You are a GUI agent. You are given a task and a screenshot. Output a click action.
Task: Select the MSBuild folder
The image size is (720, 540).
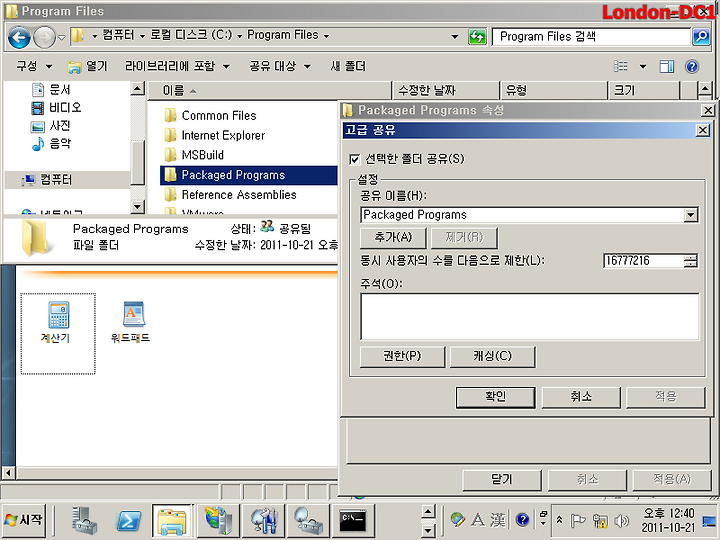coord(194,155)
